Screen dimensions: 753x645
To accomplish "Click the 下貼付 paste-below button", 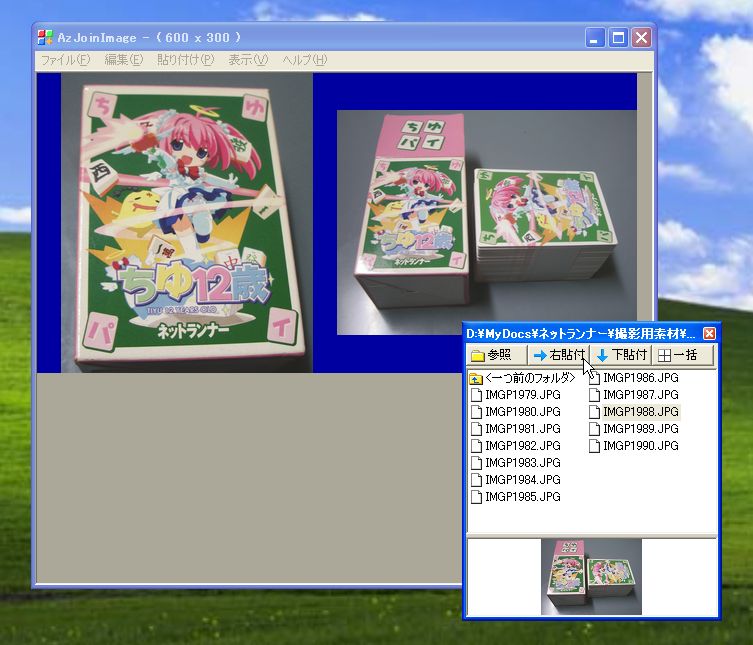I will pyautogui.click(x=620, y=355).
